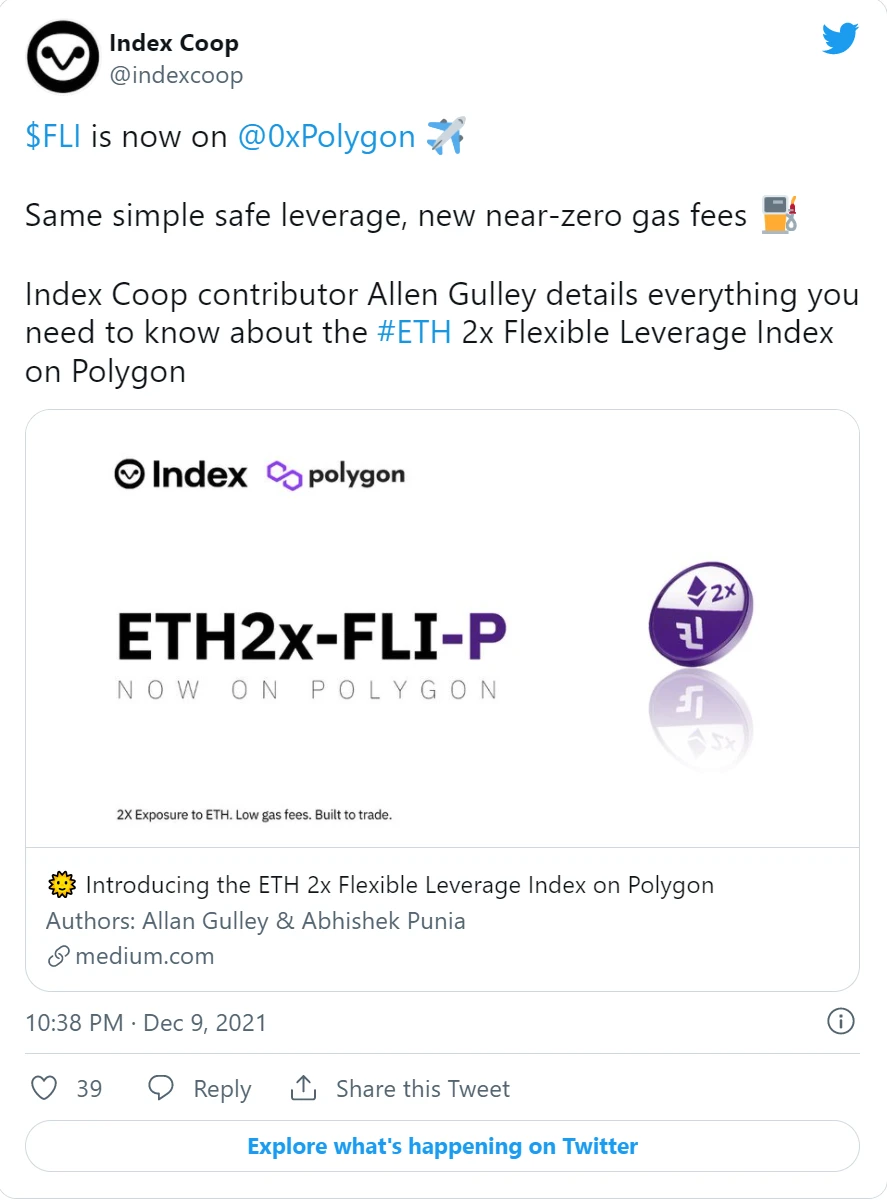Screen dimensions: 887x1201
Task: Open the Index Coop profile avatar
Action: click(60, 58)
